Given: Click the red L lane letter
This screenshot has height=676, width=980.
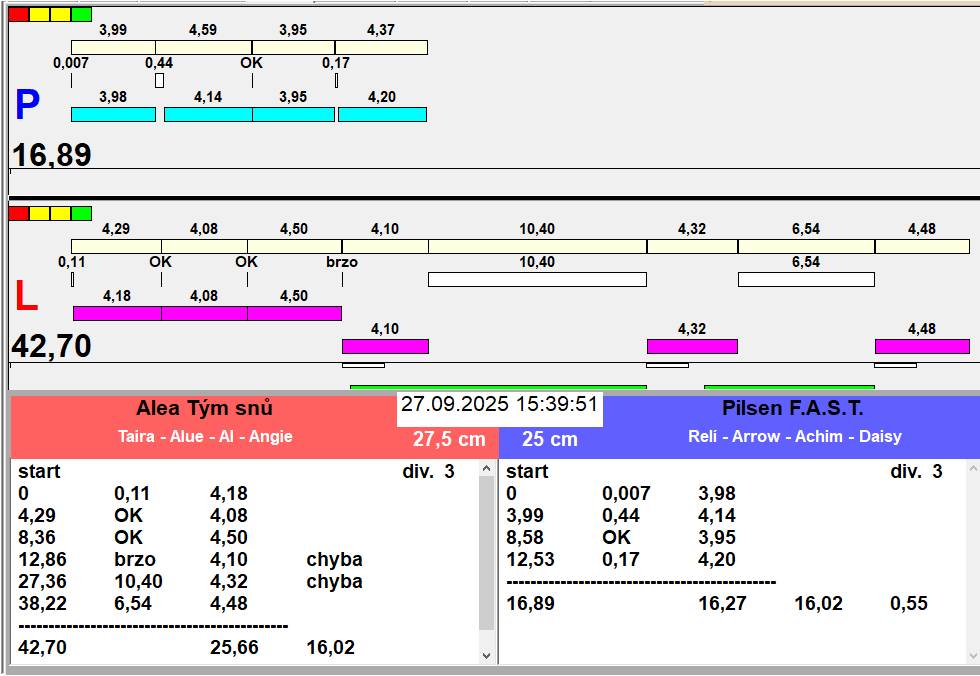Looking at the screenshot, I should pyautogui.click(x=26, y=296).
